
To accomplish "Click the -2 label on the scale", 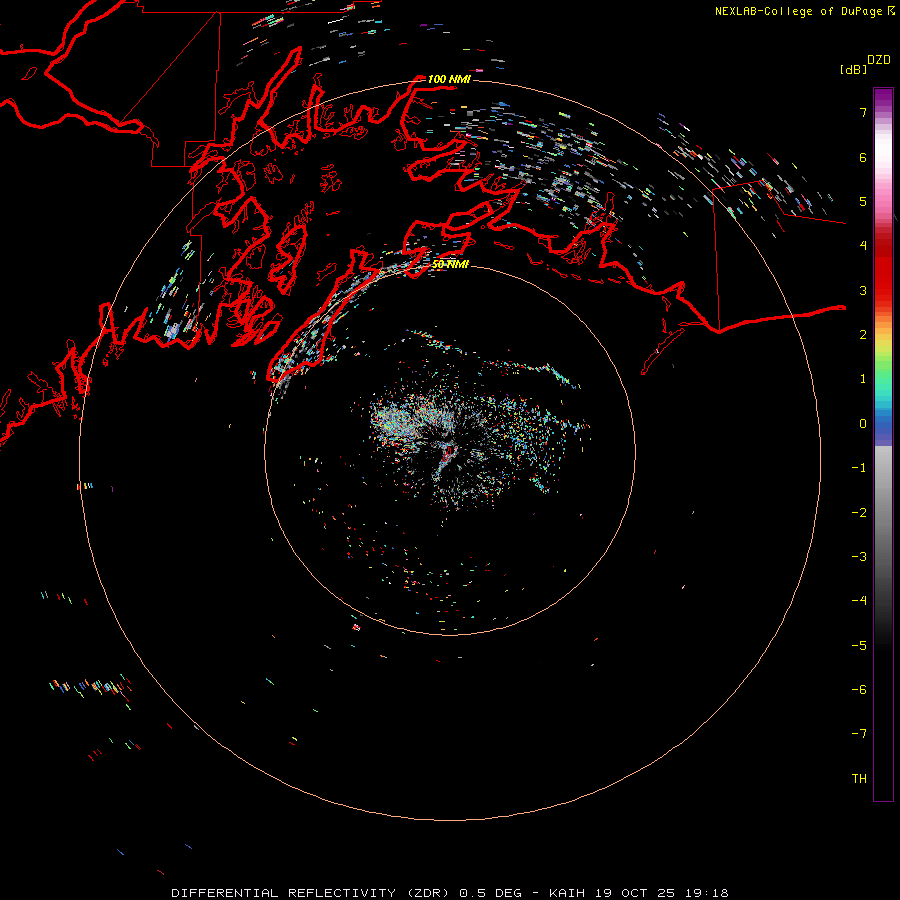I will tap(859, 513).
